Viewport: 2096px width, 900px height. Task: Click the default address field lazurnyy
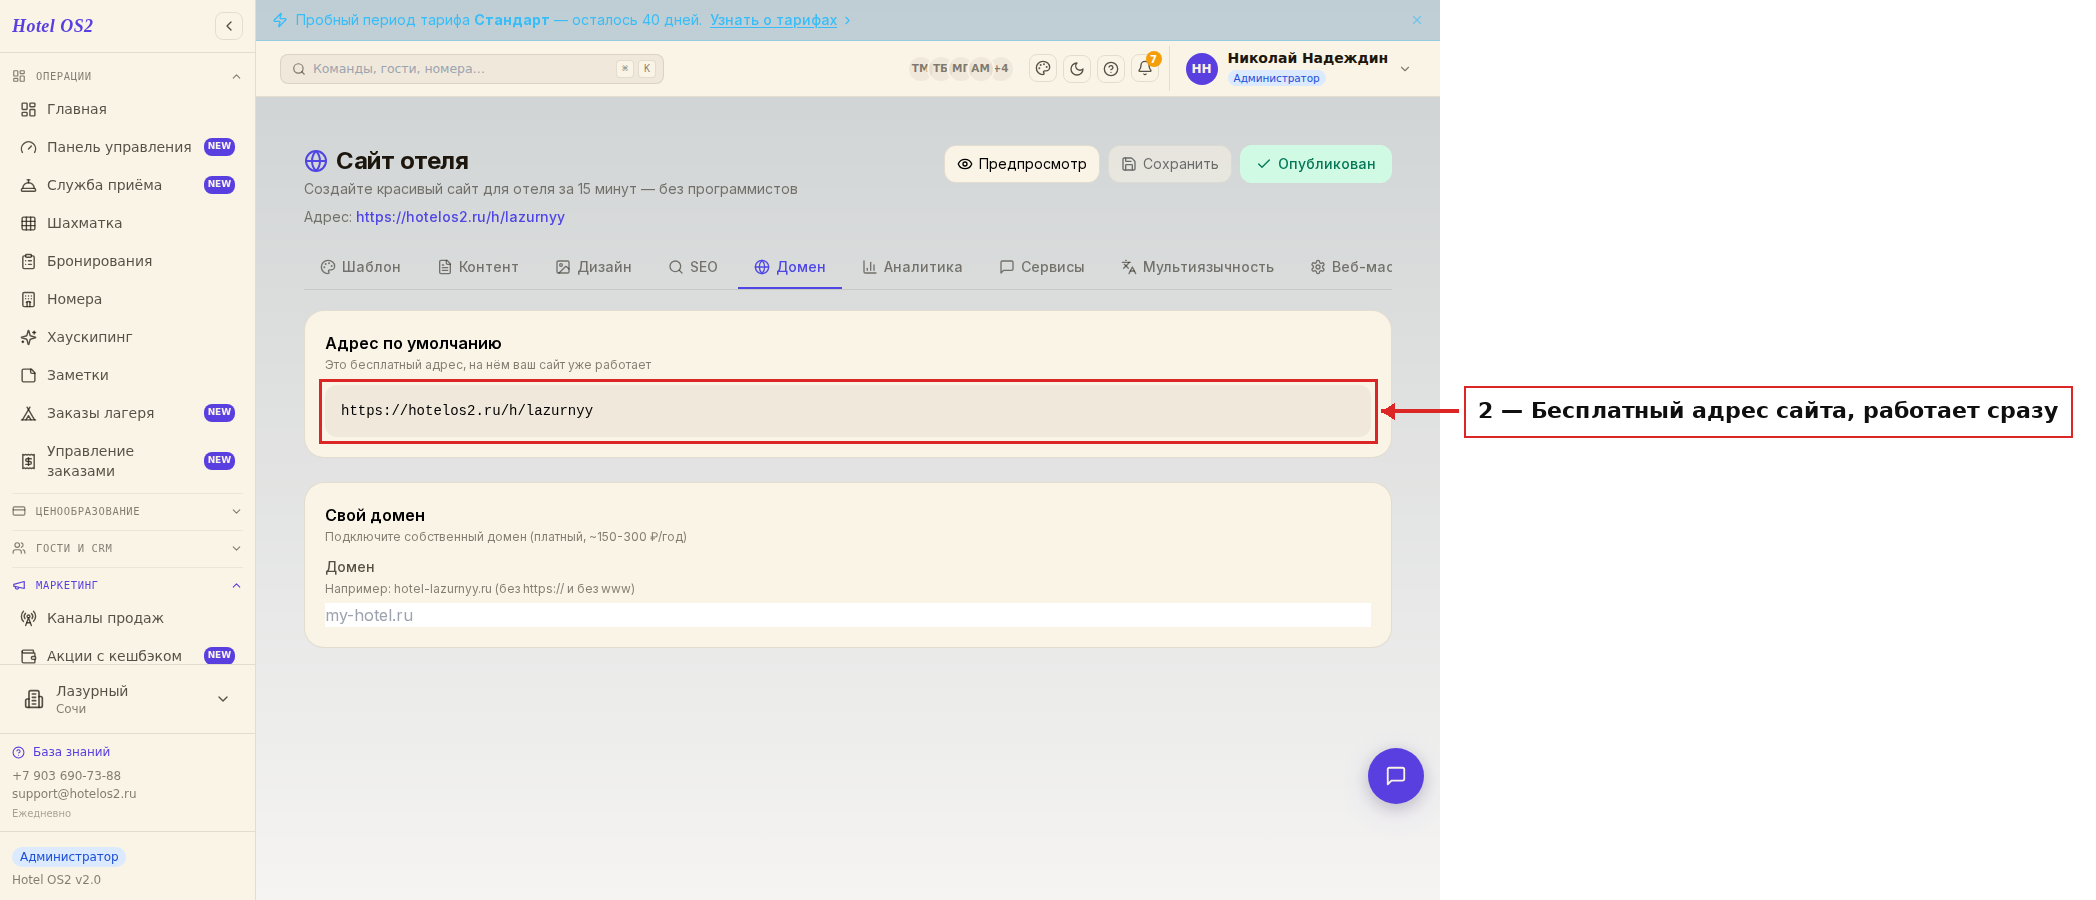point(848,411)
